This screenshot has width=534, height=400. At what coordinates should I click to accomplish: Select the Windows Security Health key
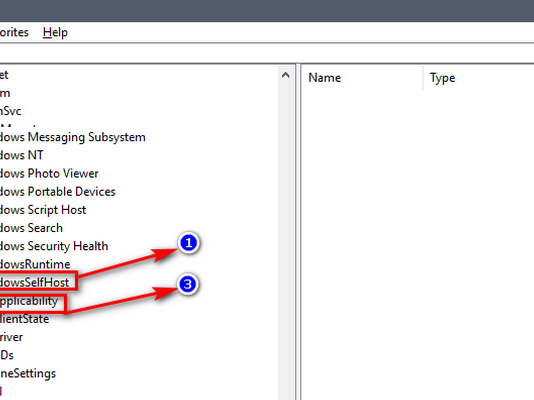pyautogui.click(x=54, y=246)
